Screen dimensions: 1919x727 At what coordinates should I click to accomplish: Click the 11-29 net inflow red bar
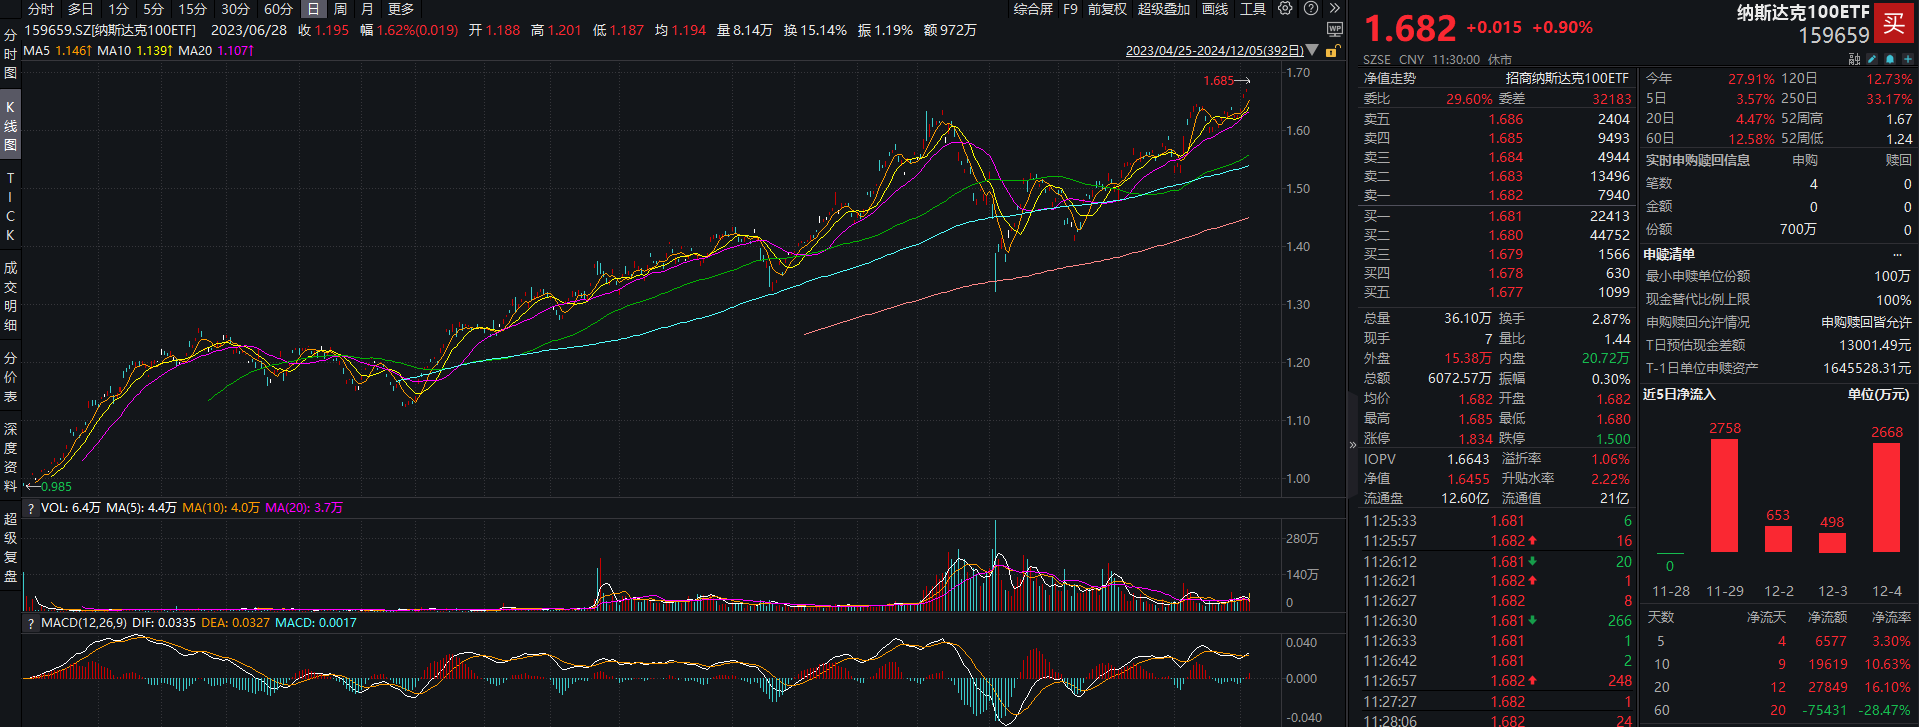pos(1724,495)
